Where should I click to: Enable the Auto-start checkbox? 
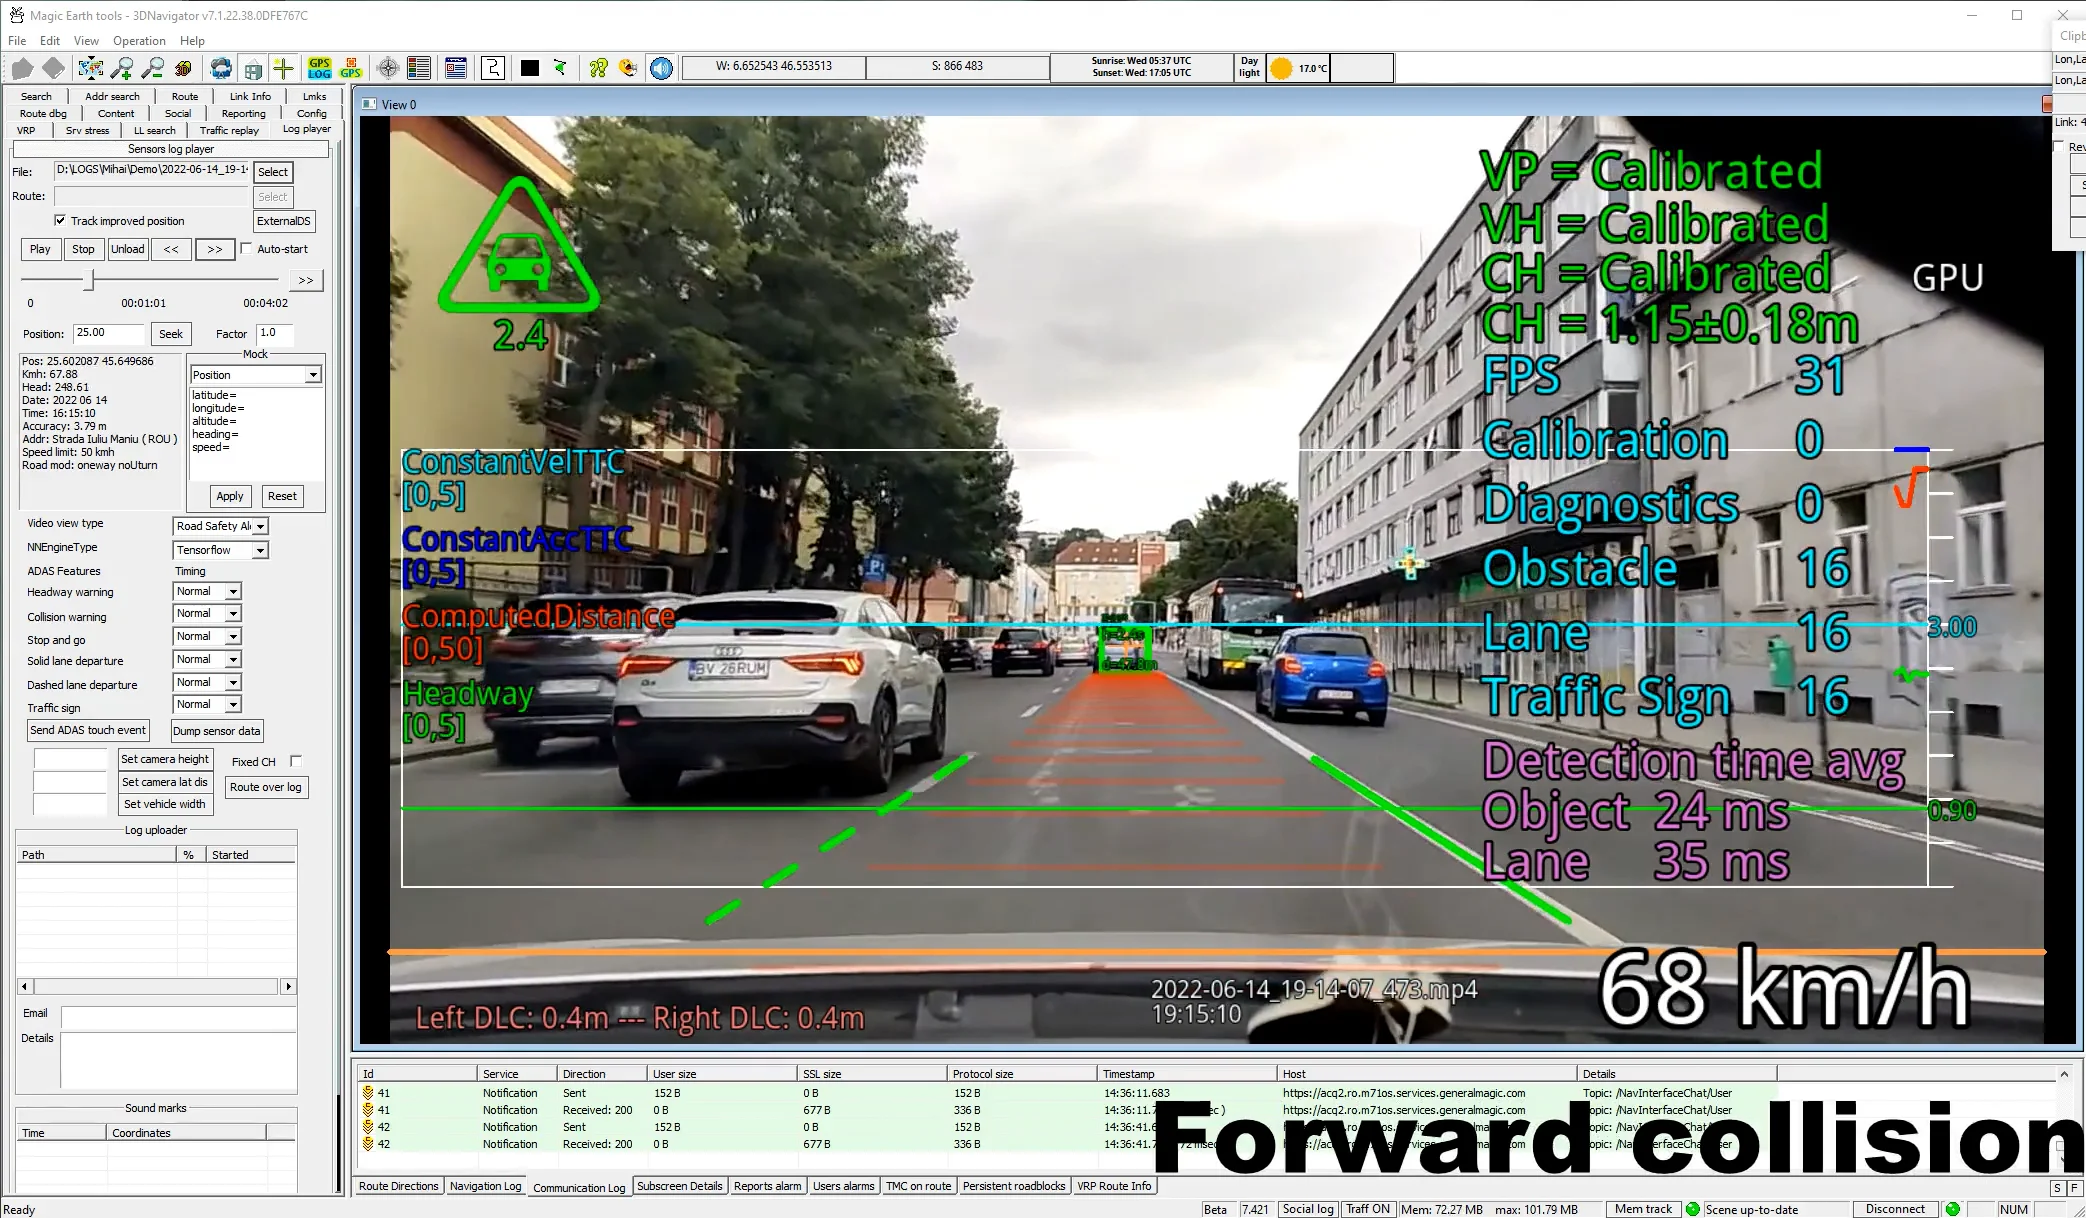[247, 249]
